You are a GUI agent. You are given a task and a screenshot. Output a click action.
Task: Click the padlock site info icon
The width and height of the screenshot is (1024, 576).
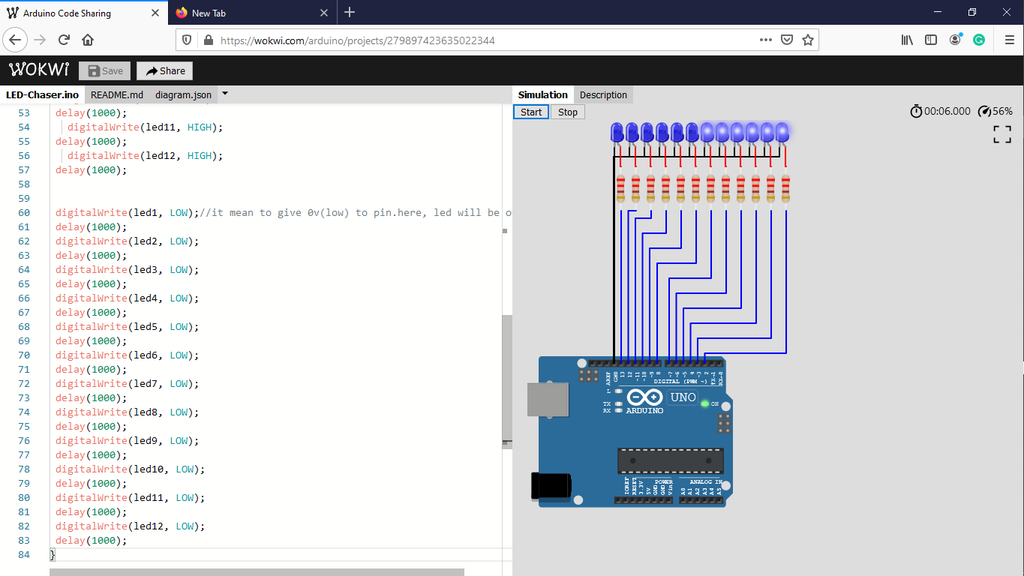(x=208, y=40)
